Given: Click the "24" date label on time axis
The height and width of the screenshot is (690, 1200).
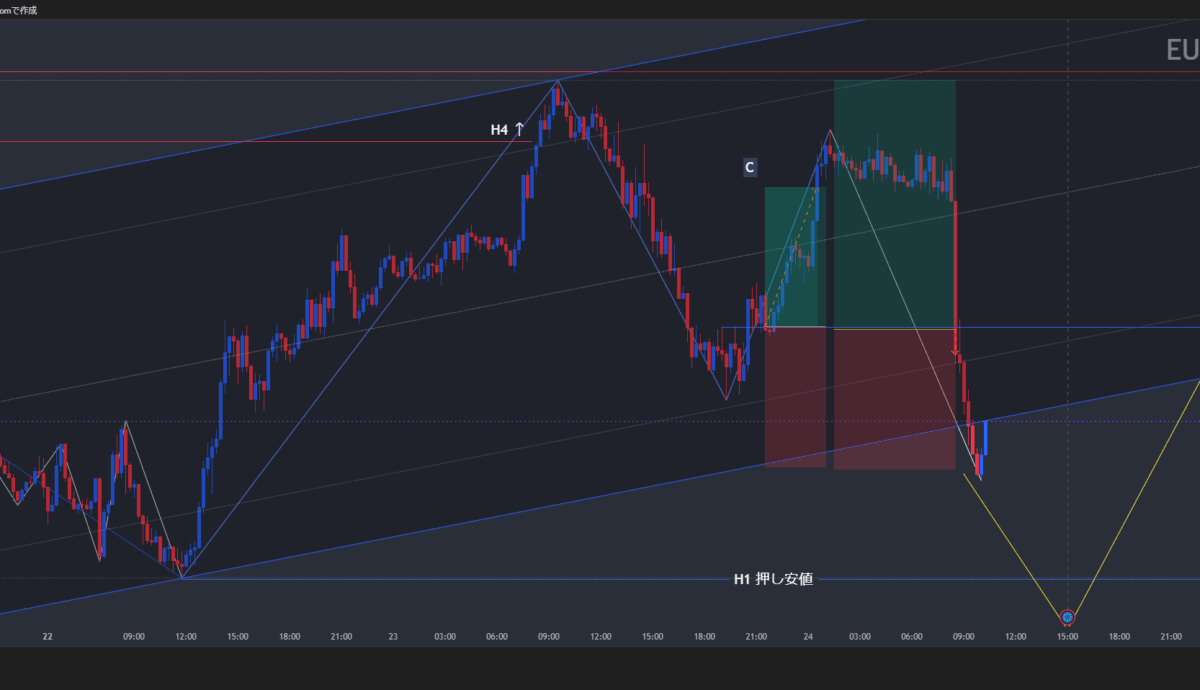Looking at the screenshot, I should coord(807,636).
